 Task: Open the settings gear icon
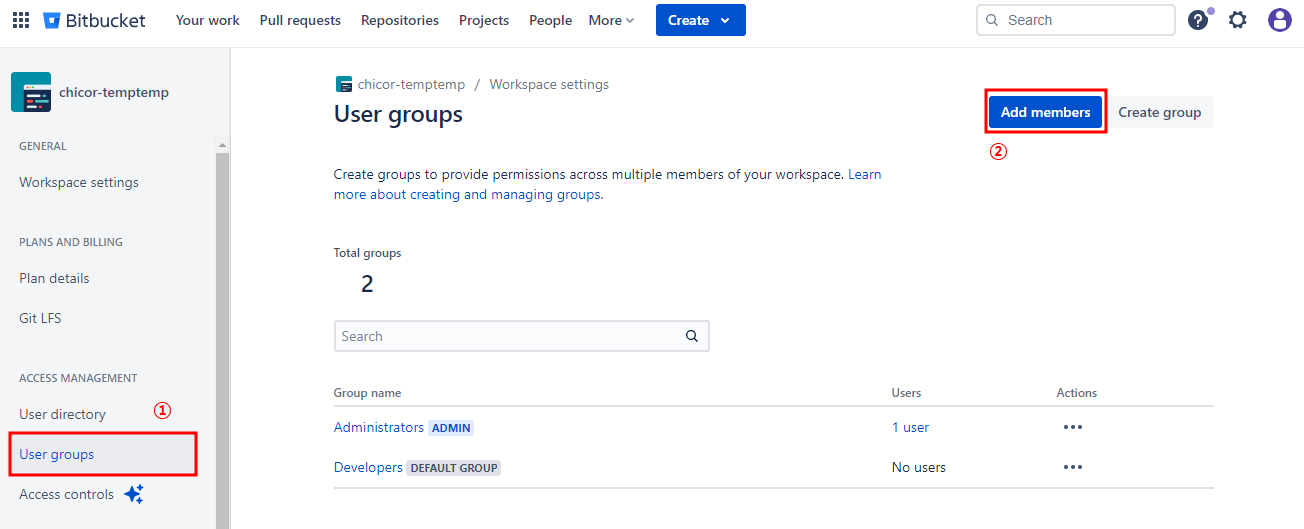pos(1238,20)
